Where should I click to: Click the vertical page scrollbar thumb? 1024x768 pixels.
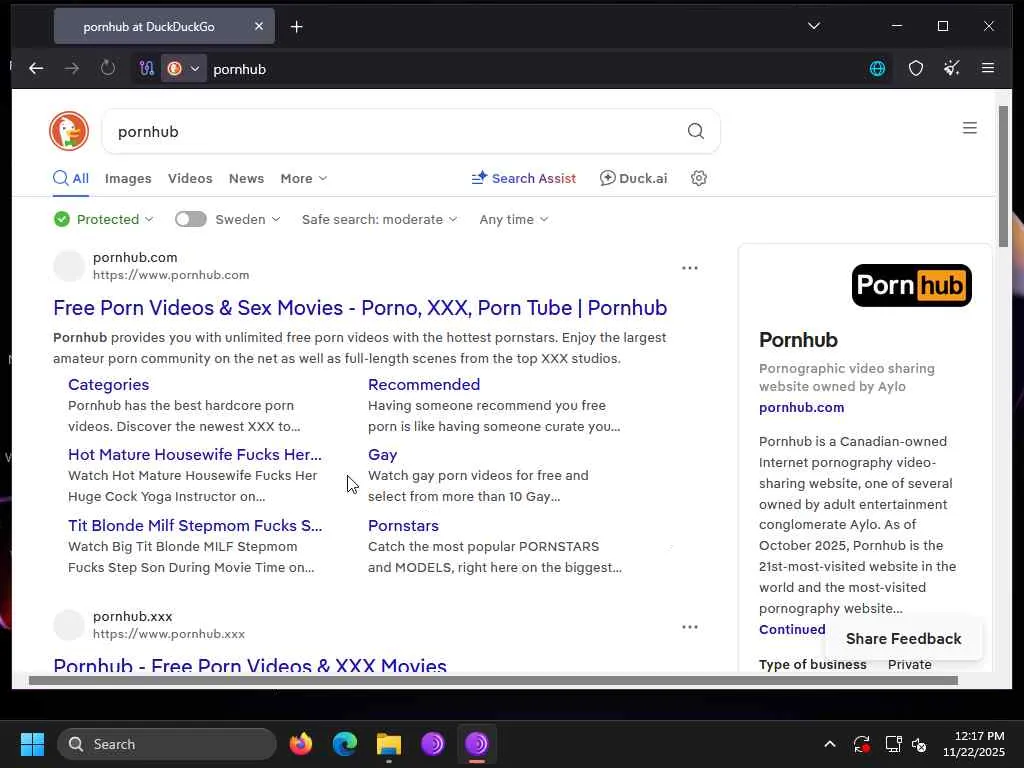pos(1003,176)
